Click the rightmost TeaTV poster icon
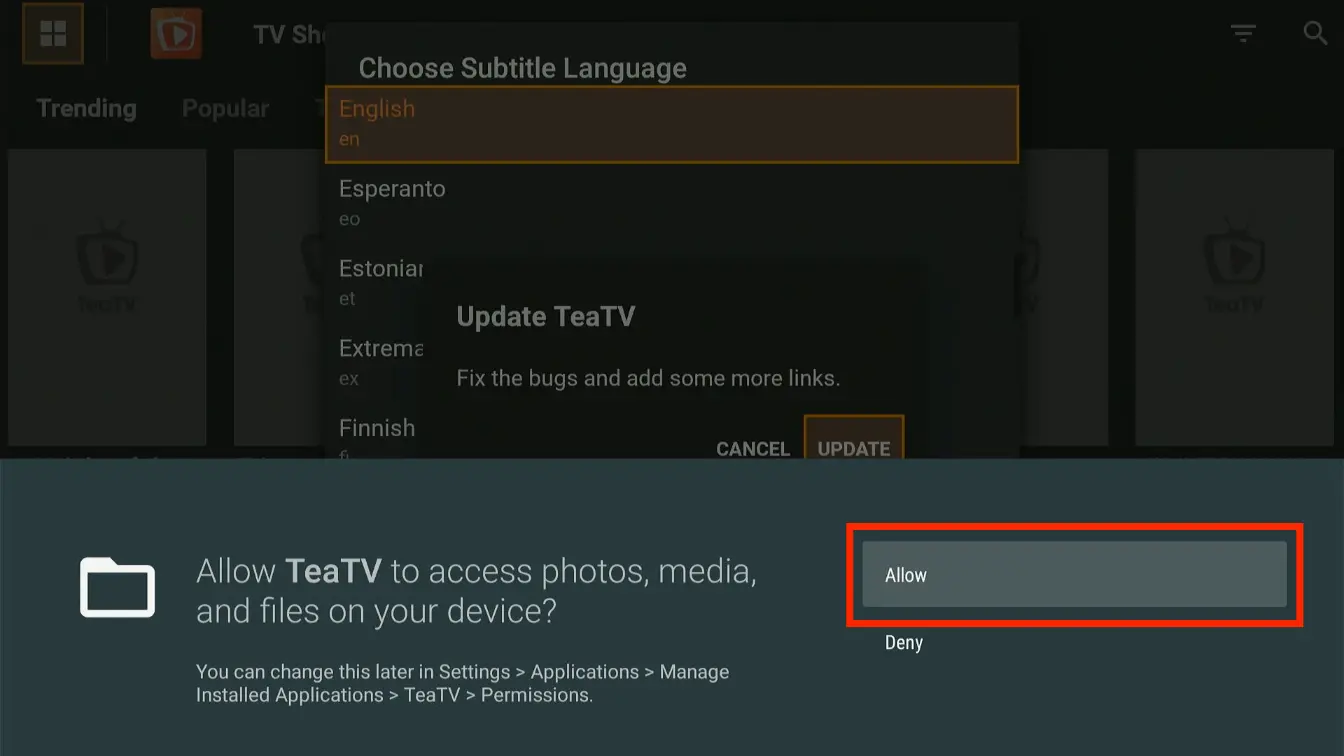Screen dimensions: 1344x756 (1234, 265)
